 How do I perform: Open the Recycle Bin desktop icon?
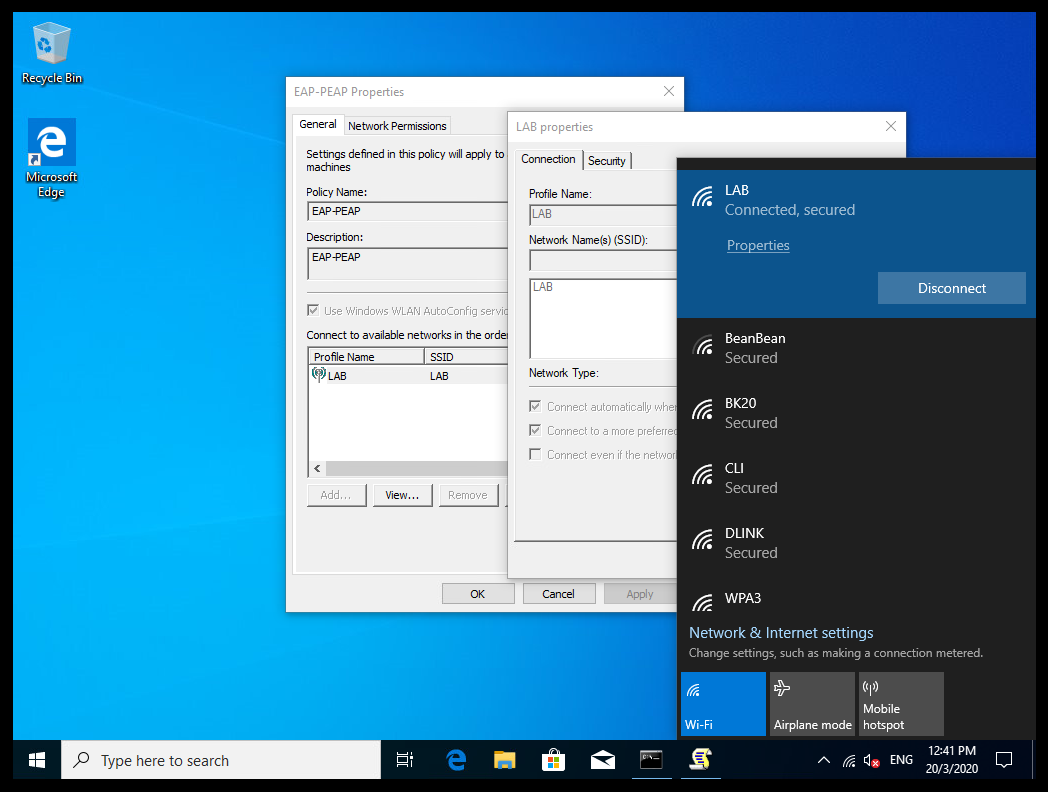point(51,53)
